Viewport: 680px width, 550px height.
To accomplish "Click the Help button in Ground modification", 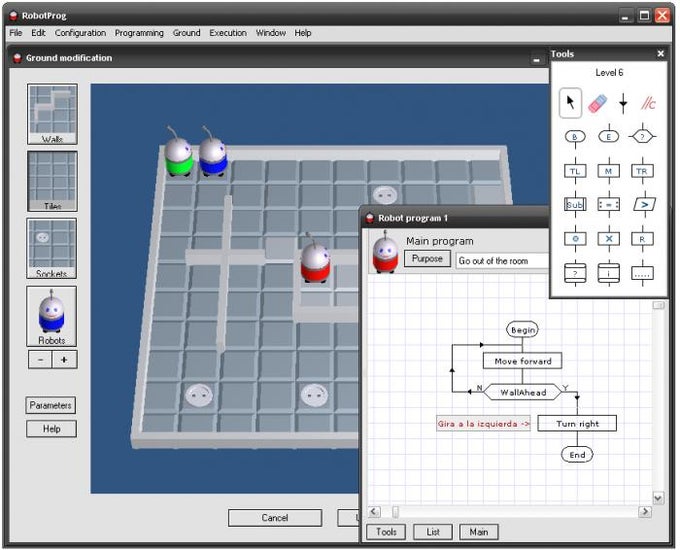I will [x=51, y=429].
